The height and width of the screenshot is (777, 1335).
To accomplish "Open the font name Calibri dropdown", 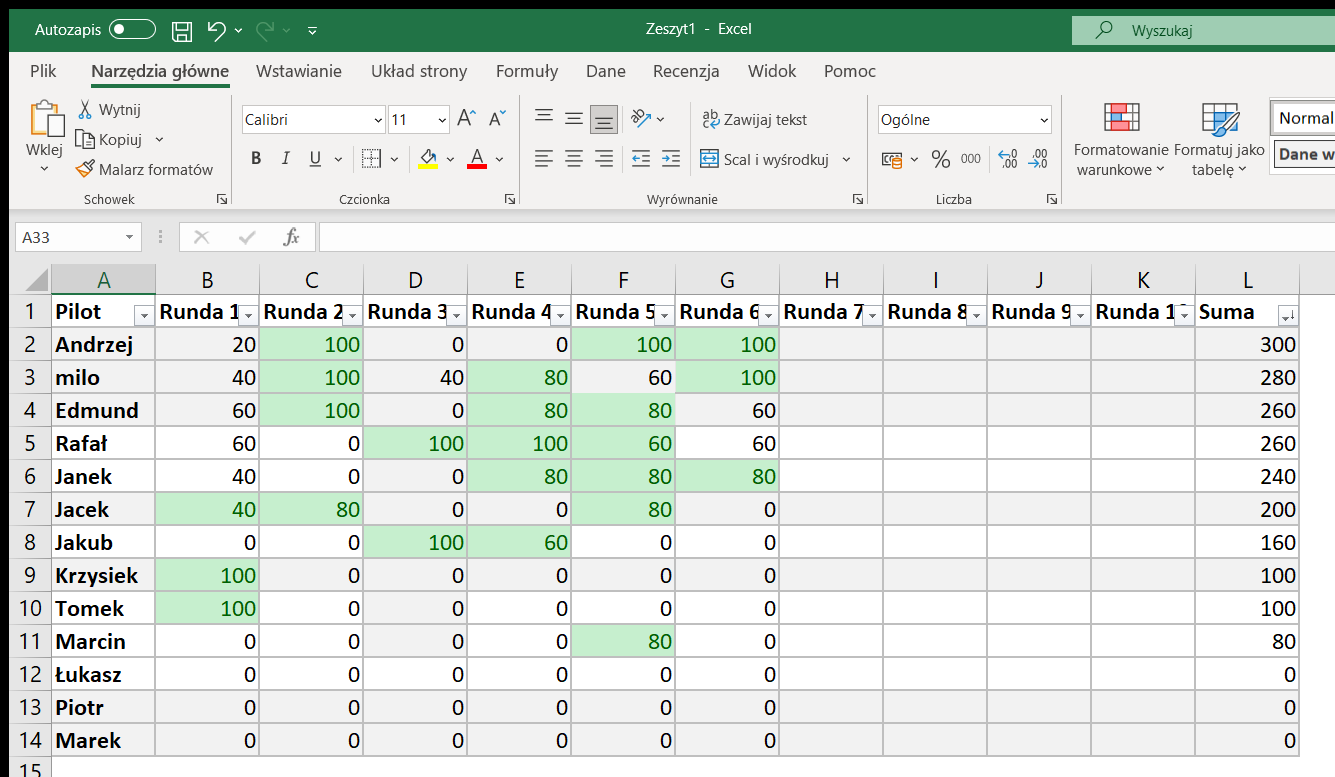I will coord(378,120).
